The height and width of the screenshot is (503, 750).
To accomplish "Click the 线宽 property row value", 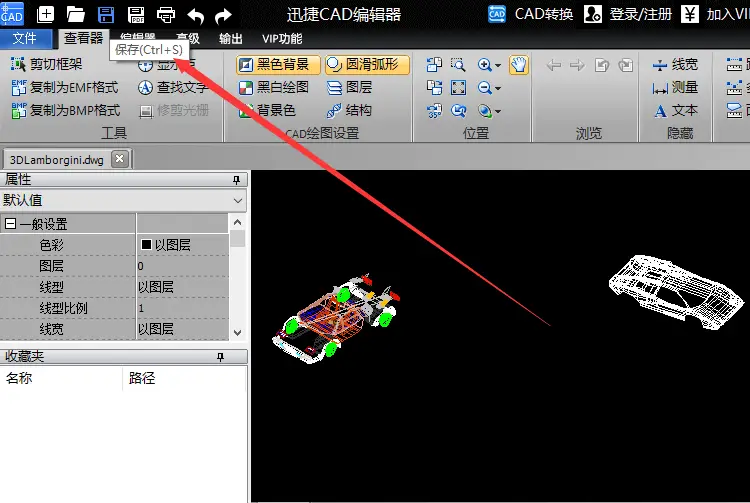I will (x=183, y=329).
